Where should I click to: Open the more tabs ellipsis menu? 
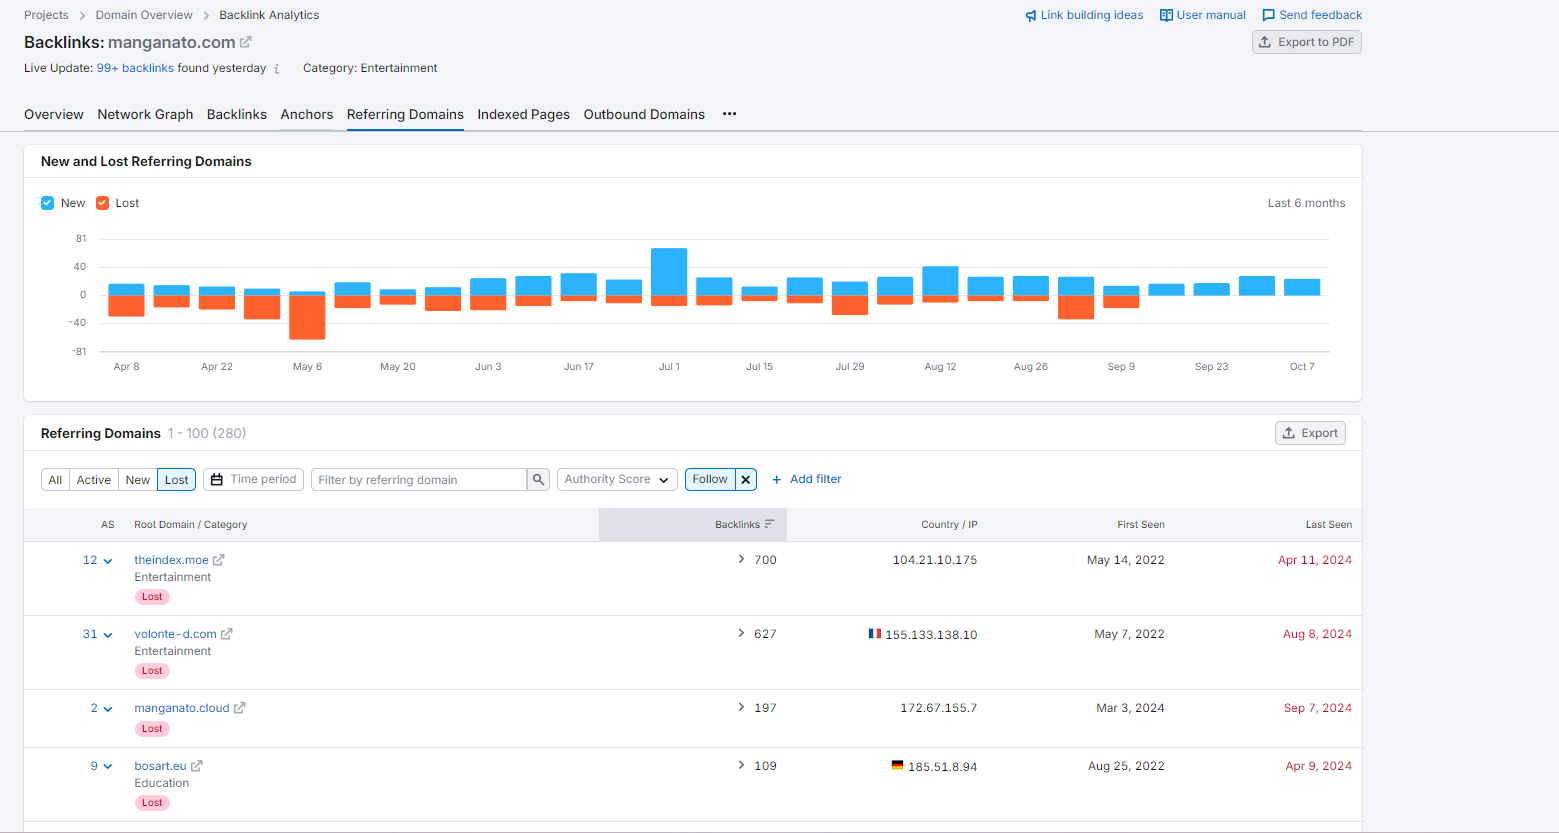pos(730,114)
